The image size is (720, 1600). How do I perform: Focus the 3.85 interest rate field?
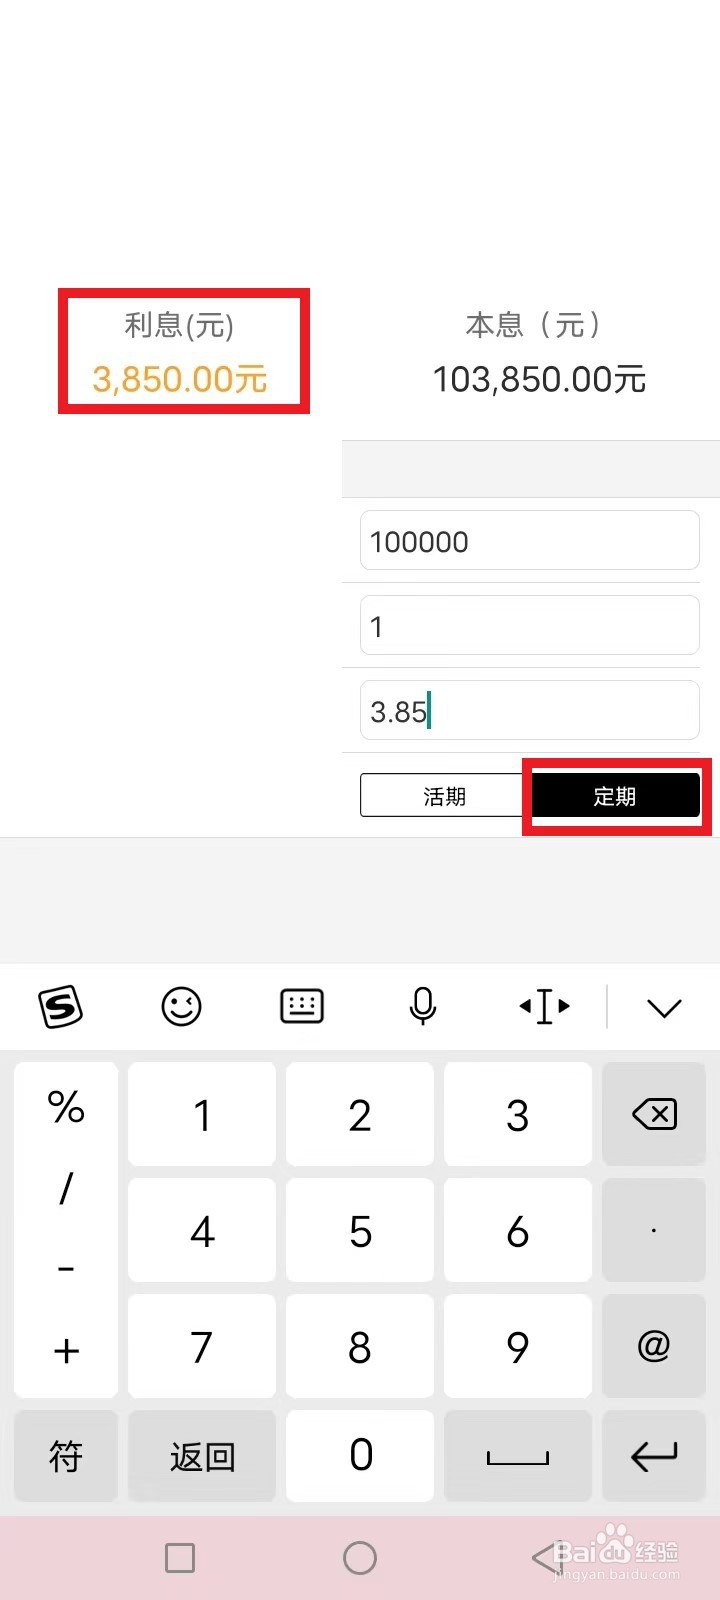(530, 711)
